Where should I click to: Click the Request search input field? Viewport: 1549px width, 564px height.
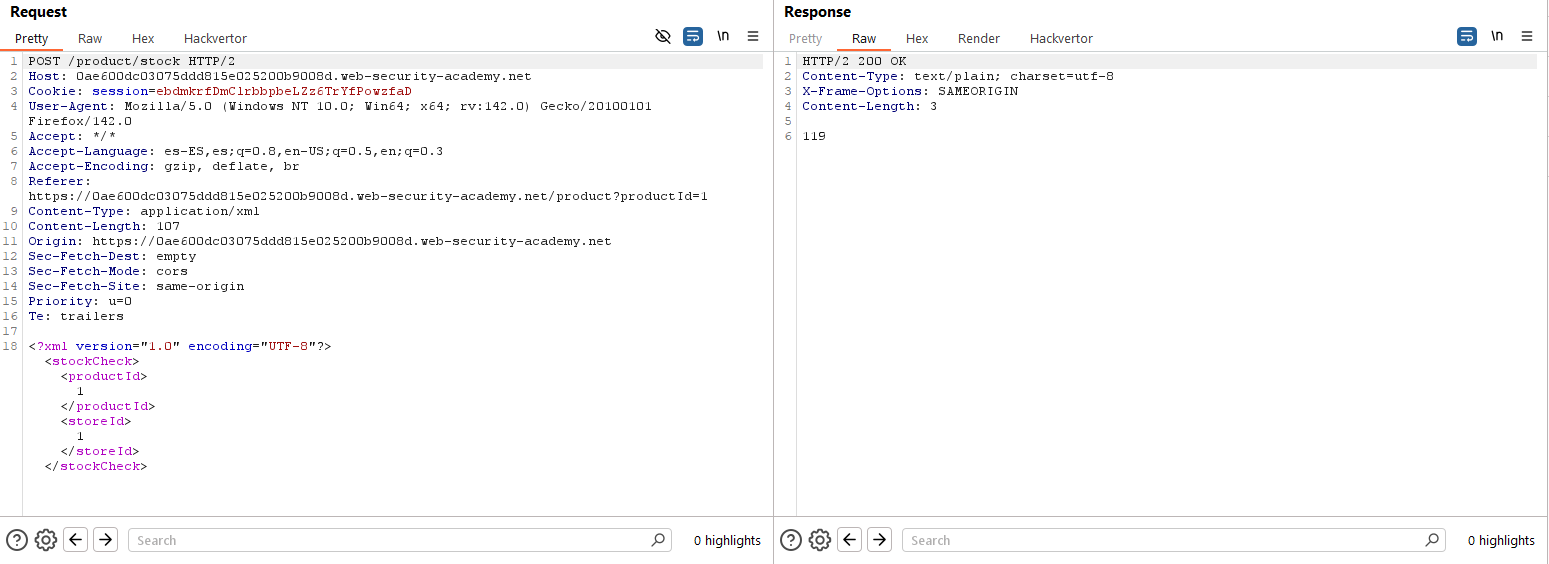pos(390,540)
